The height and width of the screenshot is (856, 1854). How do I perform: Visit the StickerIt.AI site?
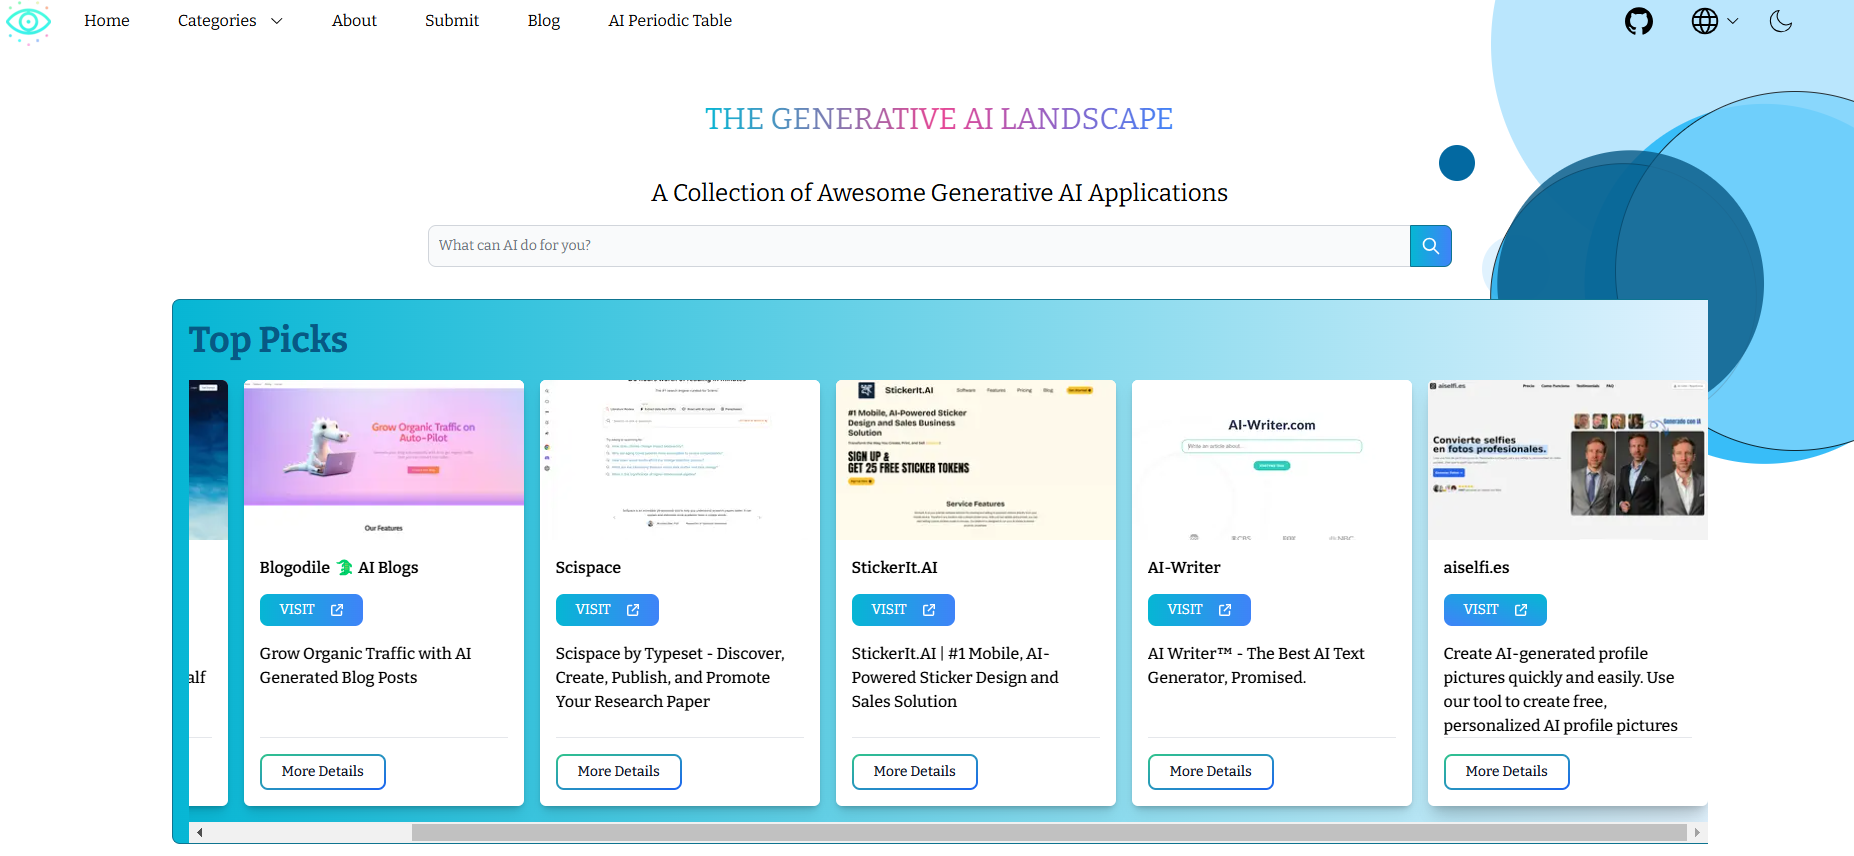click(903, 610)
